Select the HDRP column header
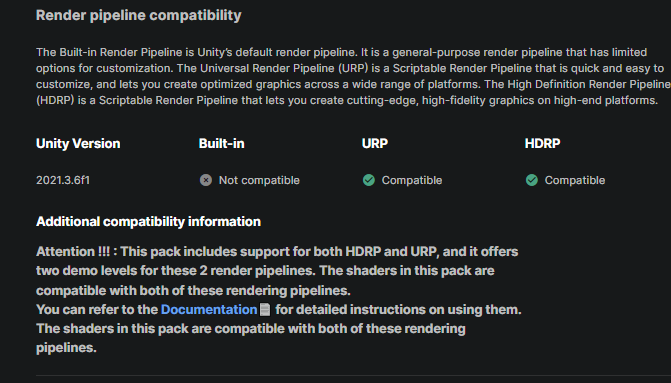Image resolution: width=671 pixels, height=383 pixels. pos(542,143)
